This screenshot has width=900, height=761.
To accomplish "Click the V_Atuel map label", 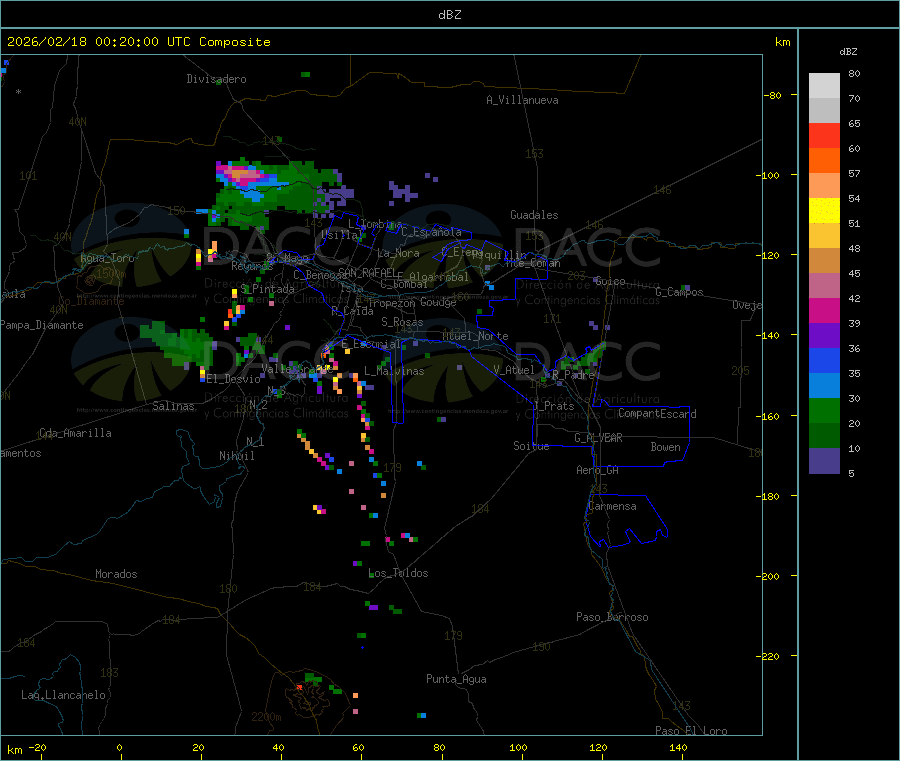I will (514, 370).
